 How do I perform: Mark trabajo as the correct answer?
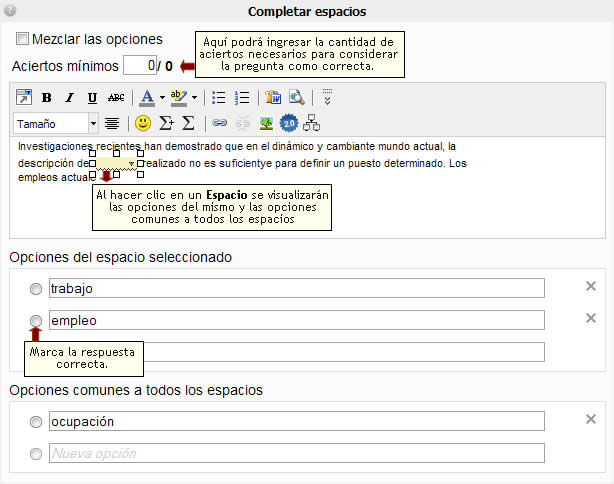coord(36,289)
